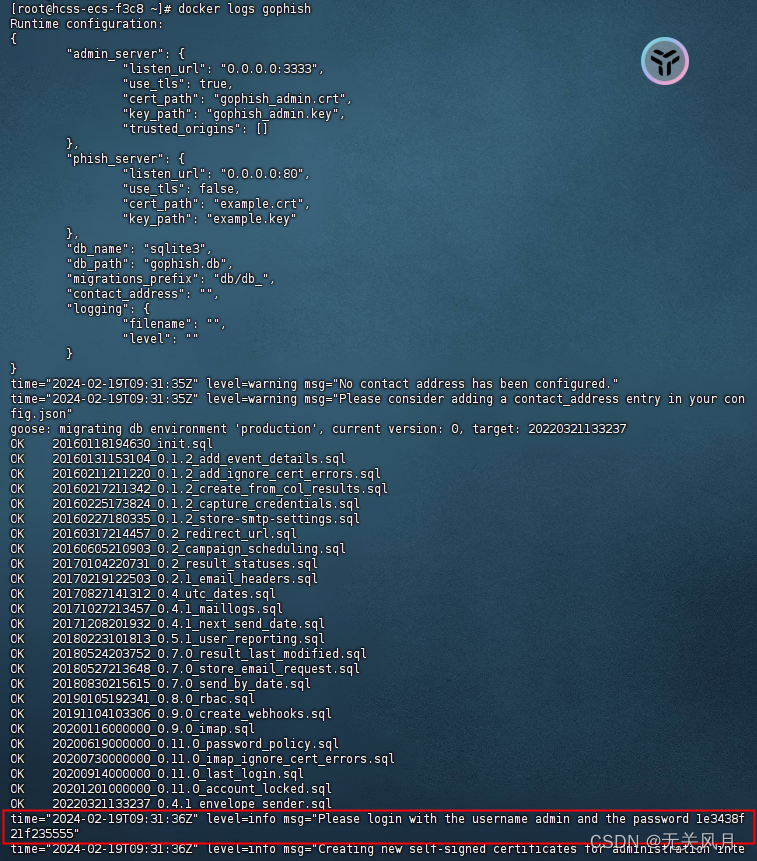The width and height of the screenshot is (757, 861).
Task: Select the store-smtp-settings.sql row
Action: click(x=184, y=518)
